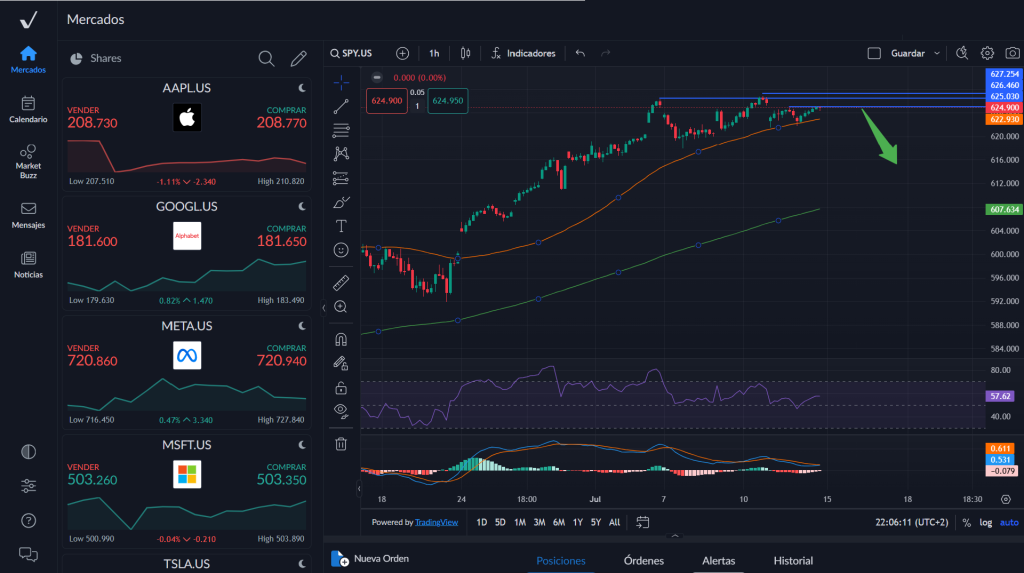Switch to the Alertas tab
Viewport: 1024px width, 573px height.
point(718,561)
